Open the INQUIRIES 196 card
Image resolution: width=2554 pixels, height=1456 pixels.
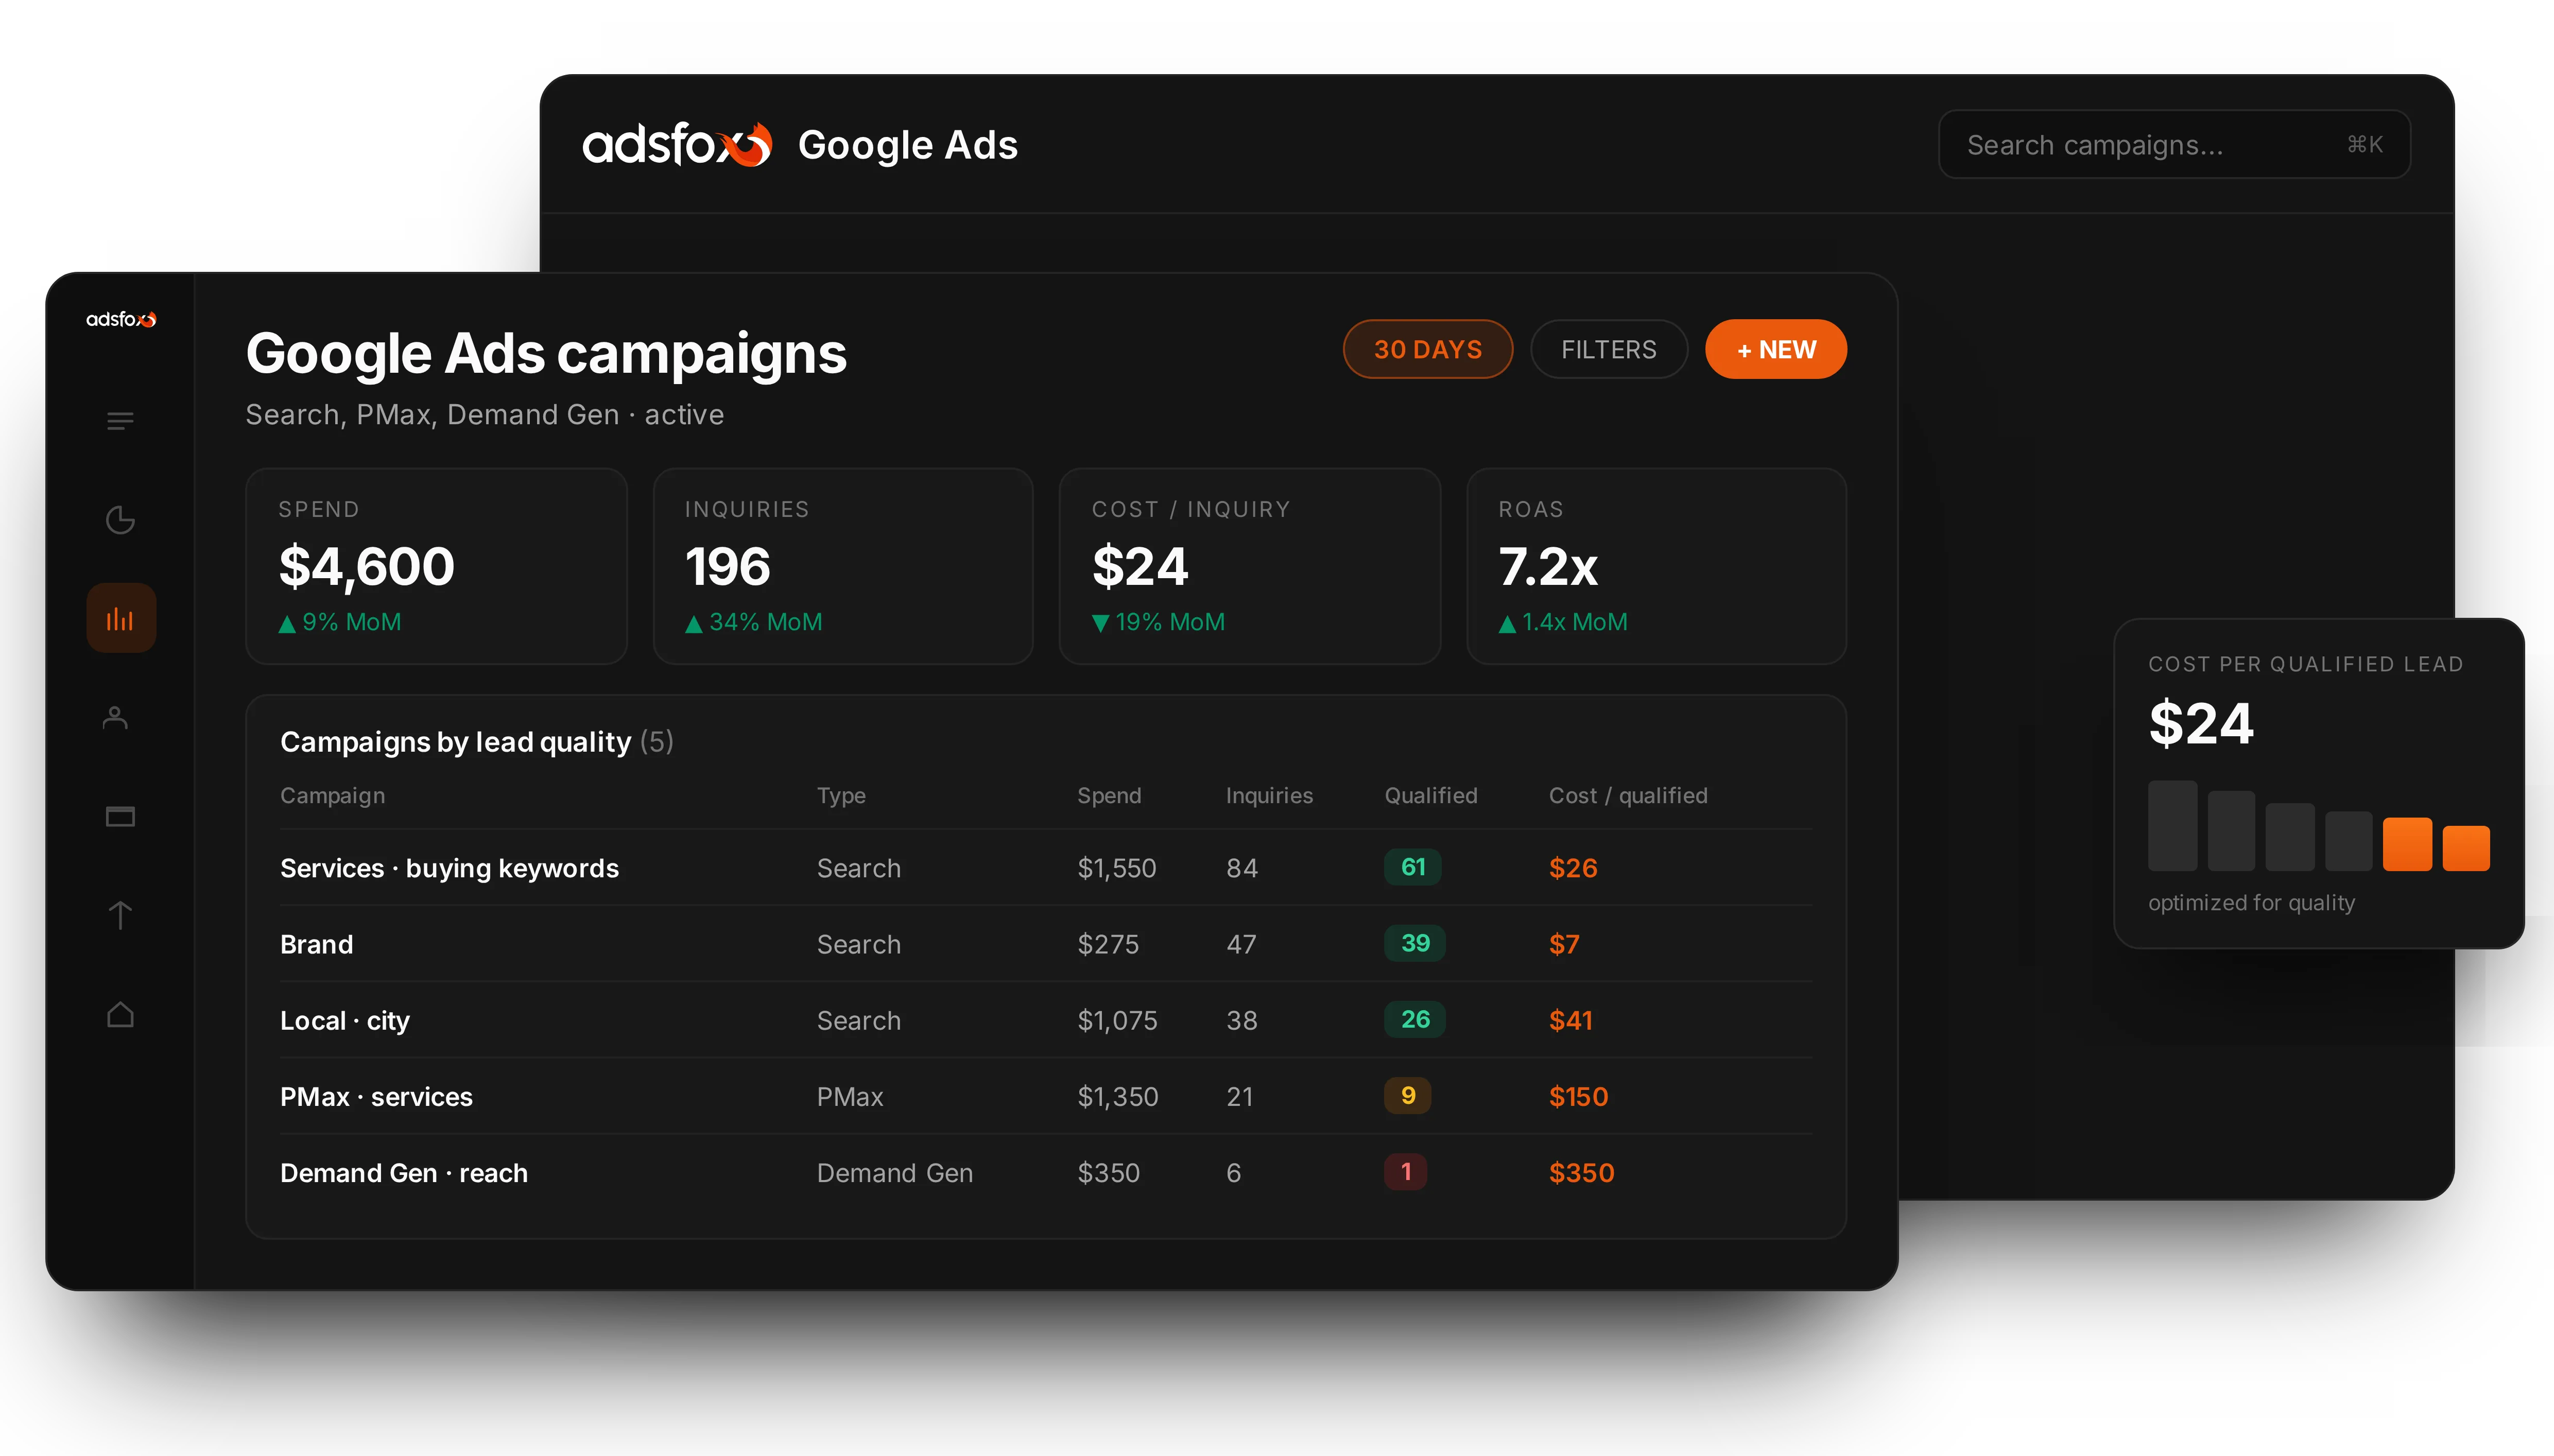coord(843,566)
